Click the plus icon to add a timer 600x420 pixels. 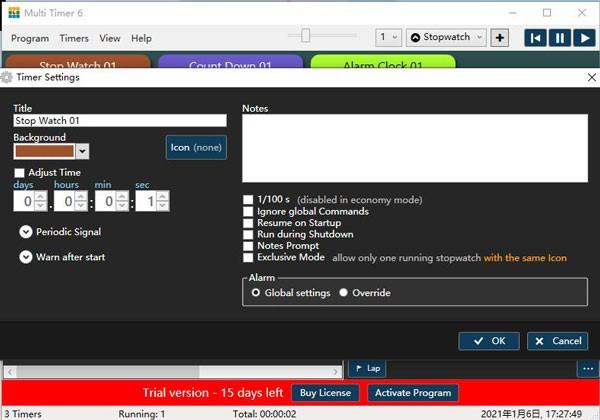coord(500,38)
